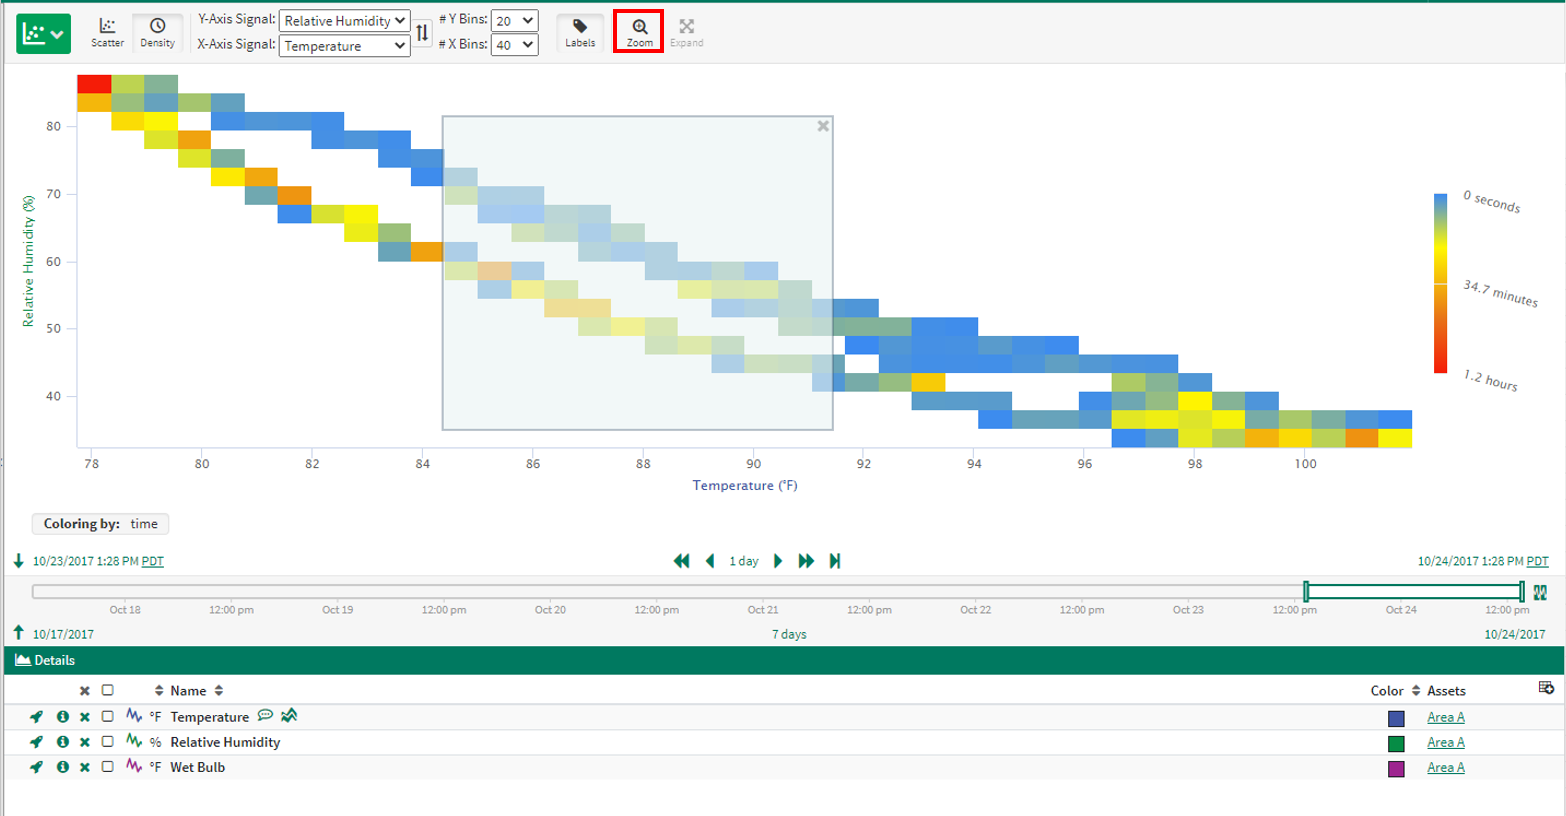Open the Y-Axis Signal dropdown
Screen dimensions: 1566x816
[x=344, y=20]
